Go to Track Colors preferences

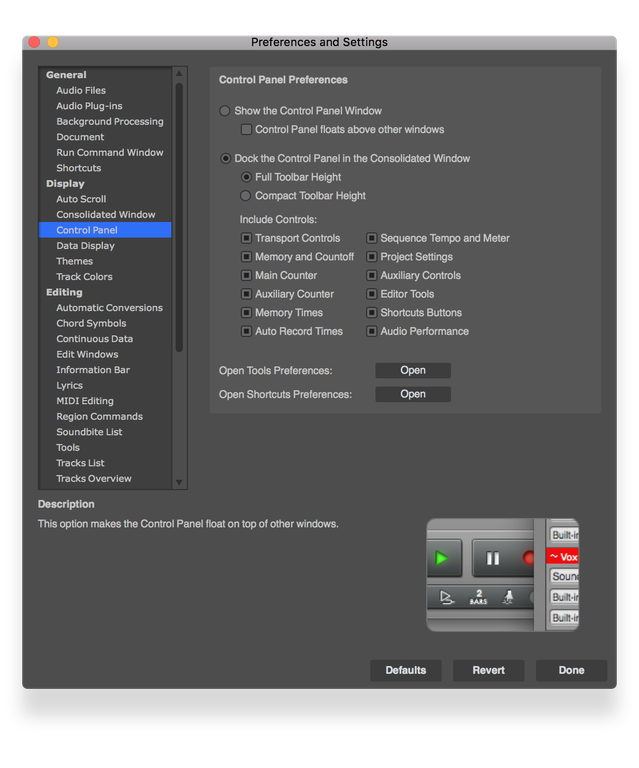pyautogui.click(x=84, y=277)
